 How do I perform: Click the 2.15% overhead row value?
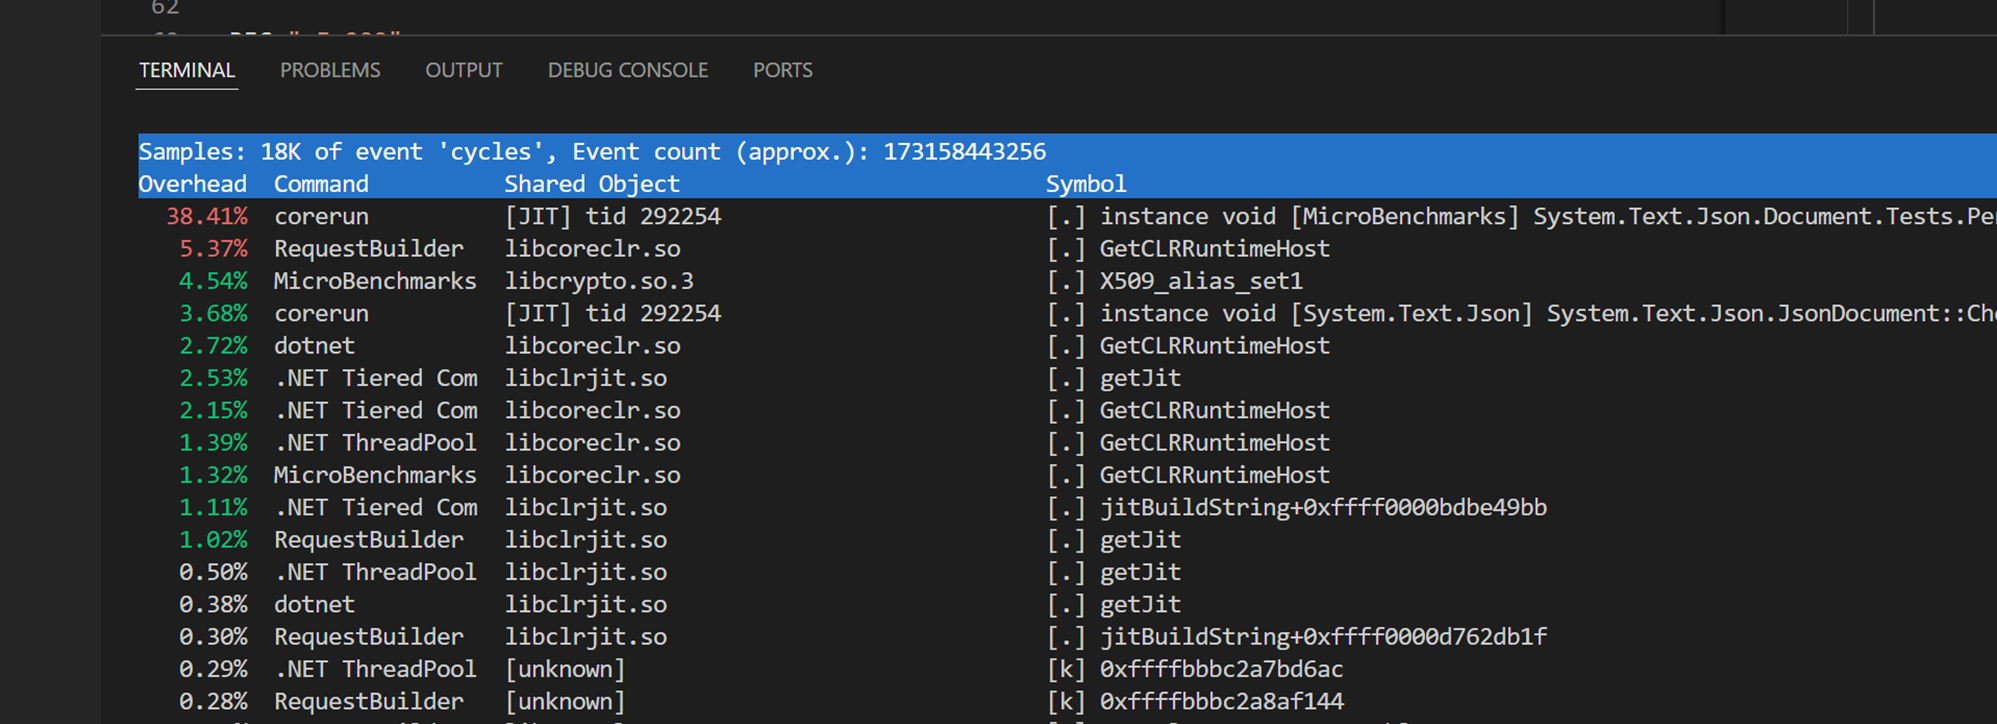pyautogui.click(x=213, y=410)
